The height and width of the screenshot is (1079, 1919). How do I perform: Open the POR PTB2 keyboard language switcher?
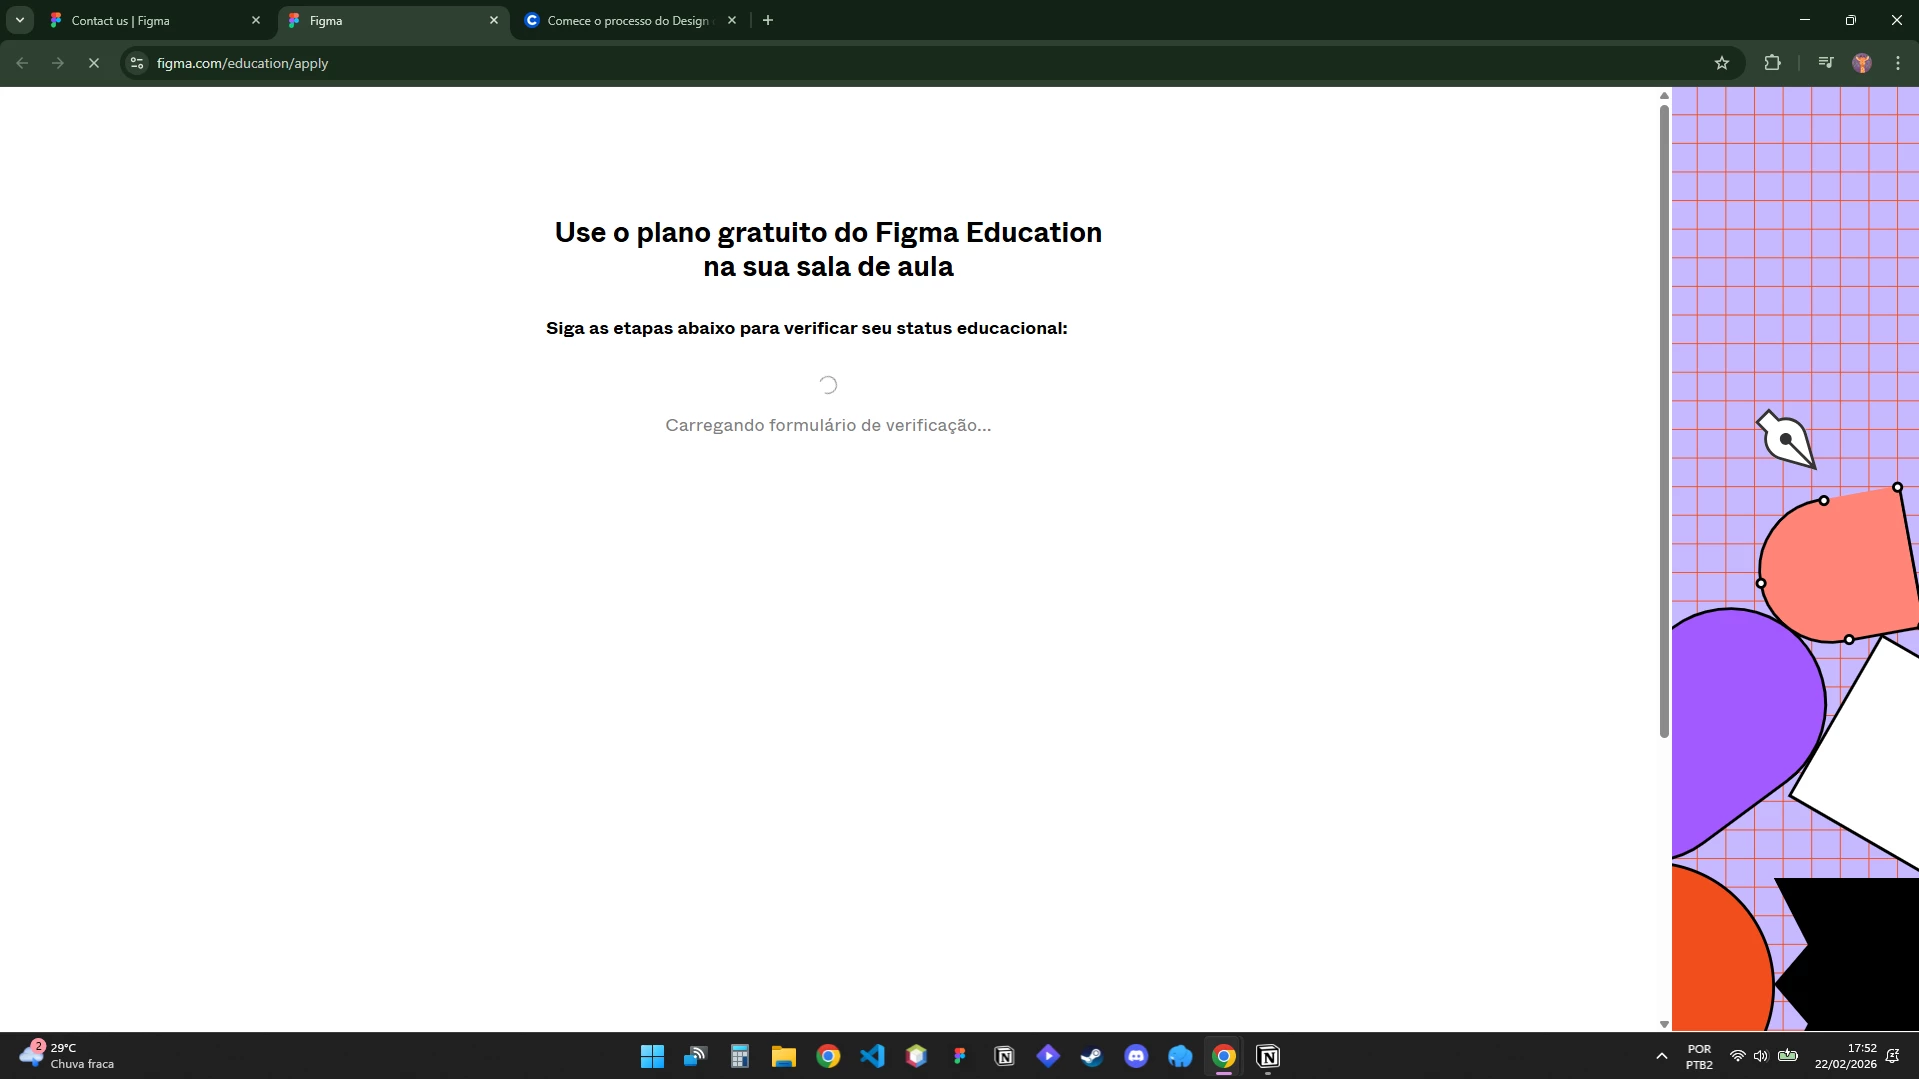(x=1699, y=1056)
